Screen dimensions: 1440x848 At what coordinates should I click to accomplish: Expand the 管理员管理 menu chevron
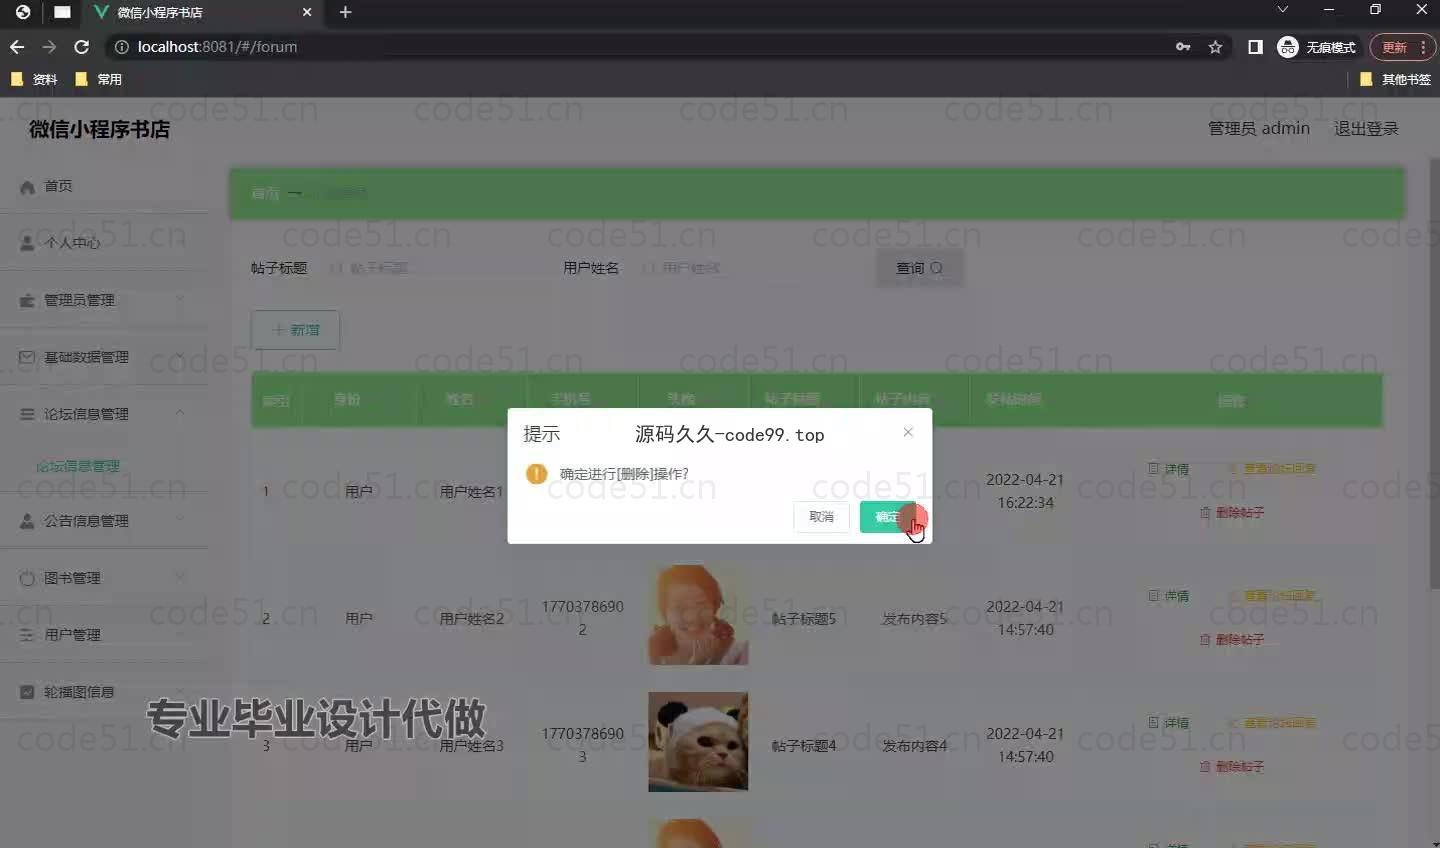click(x=180, y=299)
